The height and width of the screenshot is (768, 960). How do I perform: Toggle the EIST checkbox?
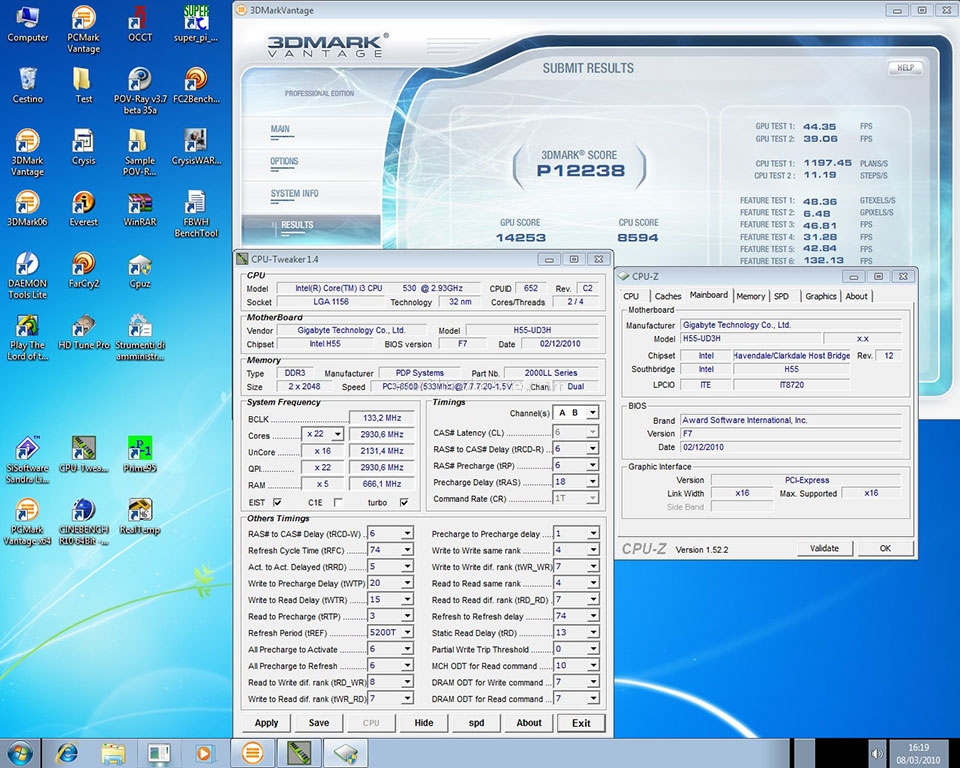point(277,502)
